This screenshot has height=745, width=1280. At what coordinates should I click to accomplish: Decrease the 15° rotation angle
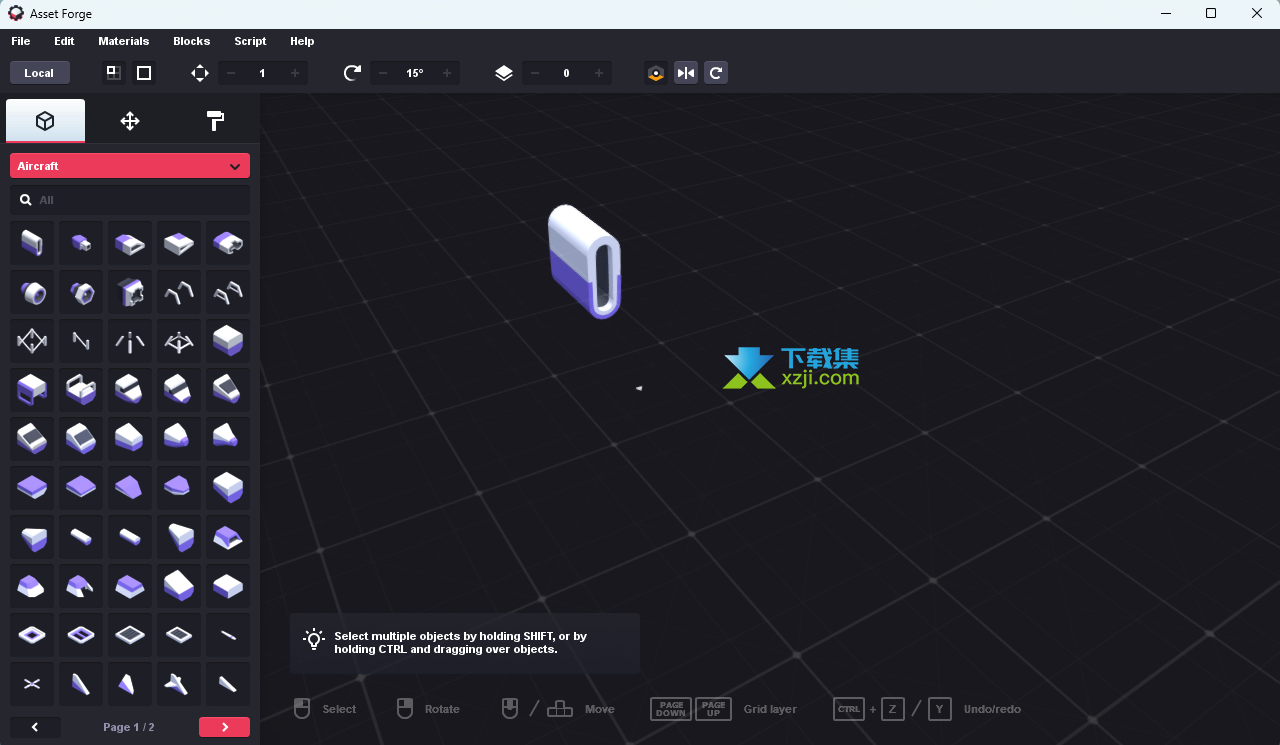pyautogui.click(x=382, y=73)
